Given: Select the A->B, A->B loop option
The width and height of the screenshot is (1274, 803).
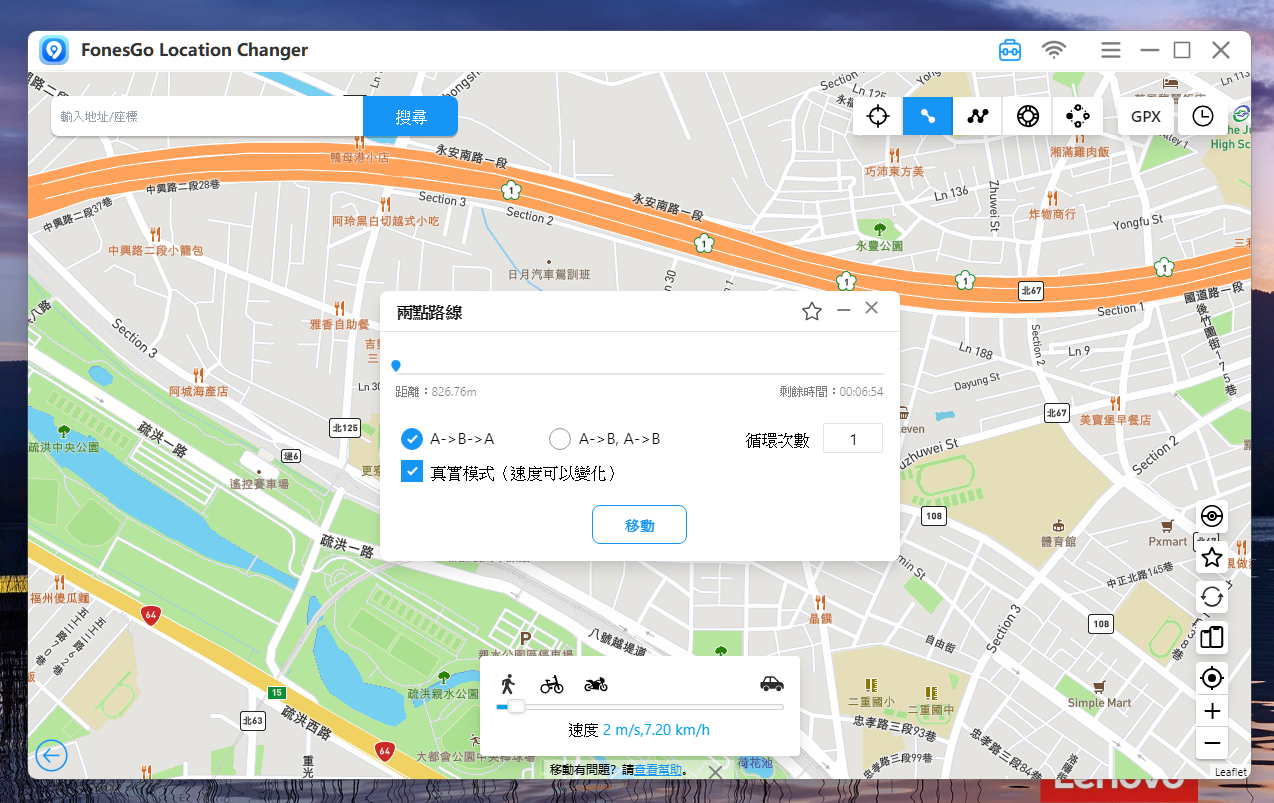Looking at the screenshot, I should [x=560, y=439].
